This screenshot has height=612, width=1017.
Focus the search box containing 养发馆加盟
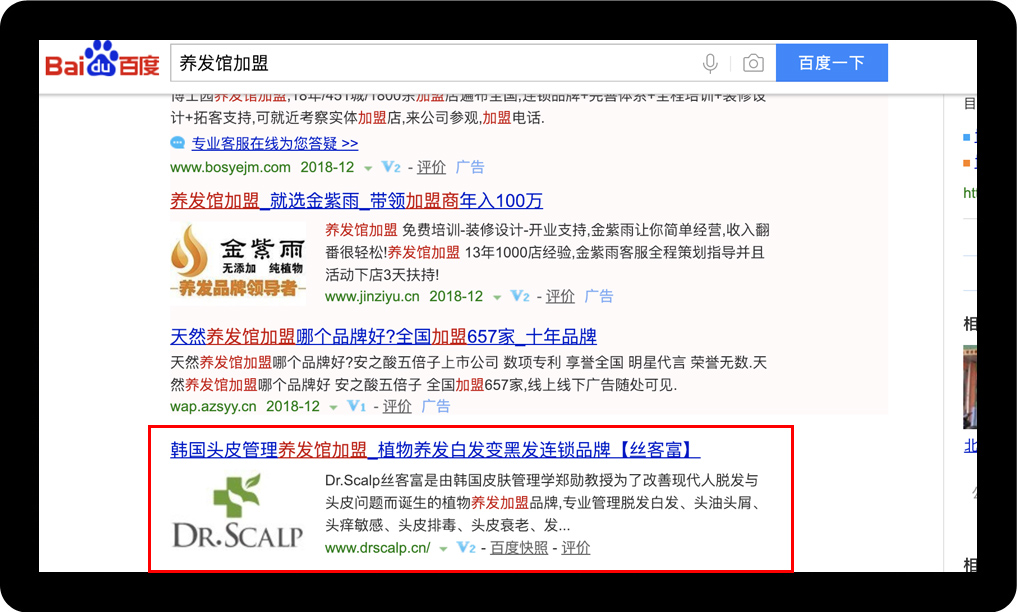[x=430, y=63]
